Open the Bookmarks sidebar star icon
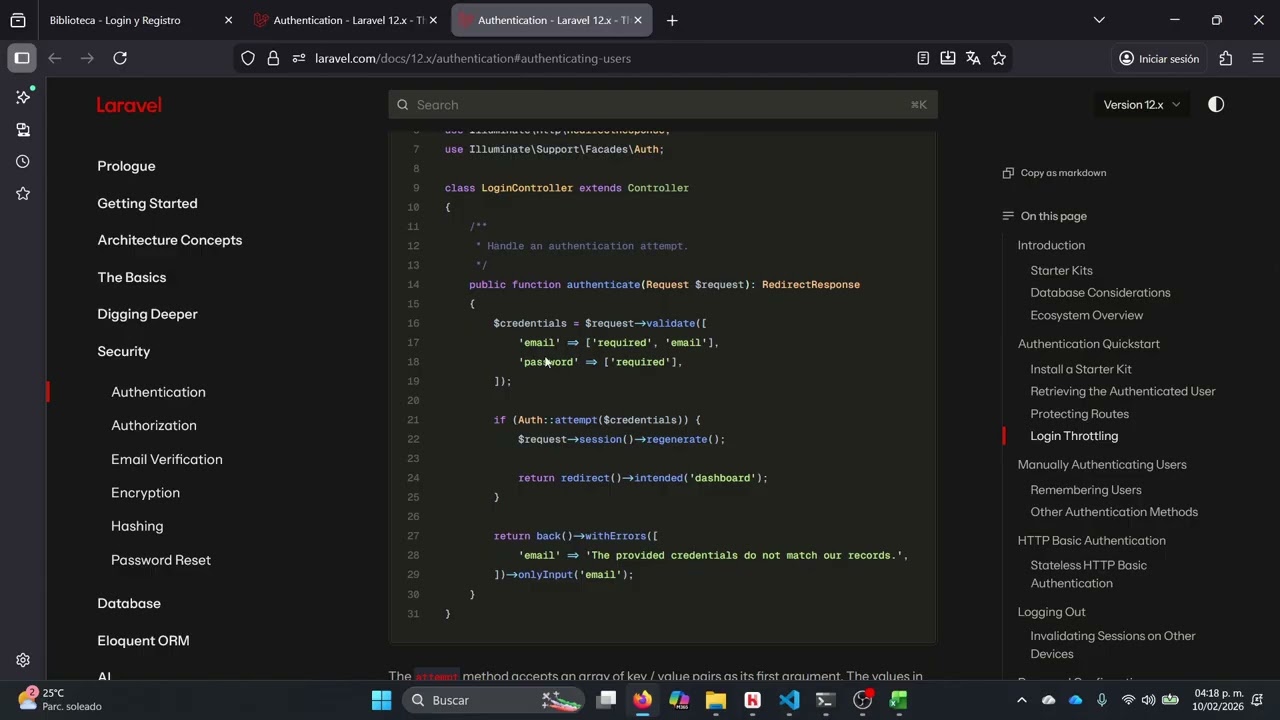 pyautogui.click(x=23, y=193)
